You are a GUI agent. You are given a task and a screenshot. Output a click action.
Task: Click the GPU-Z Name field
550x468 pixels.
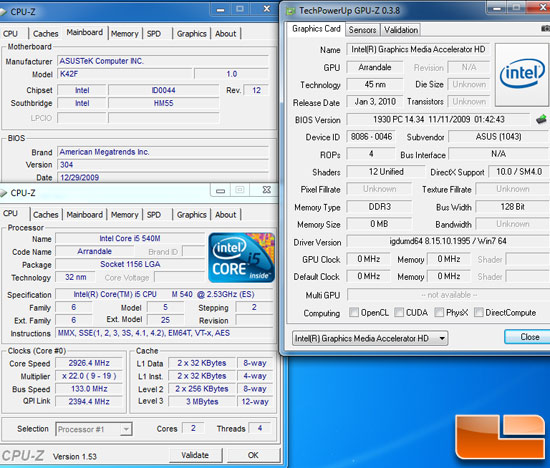[418, 49]
